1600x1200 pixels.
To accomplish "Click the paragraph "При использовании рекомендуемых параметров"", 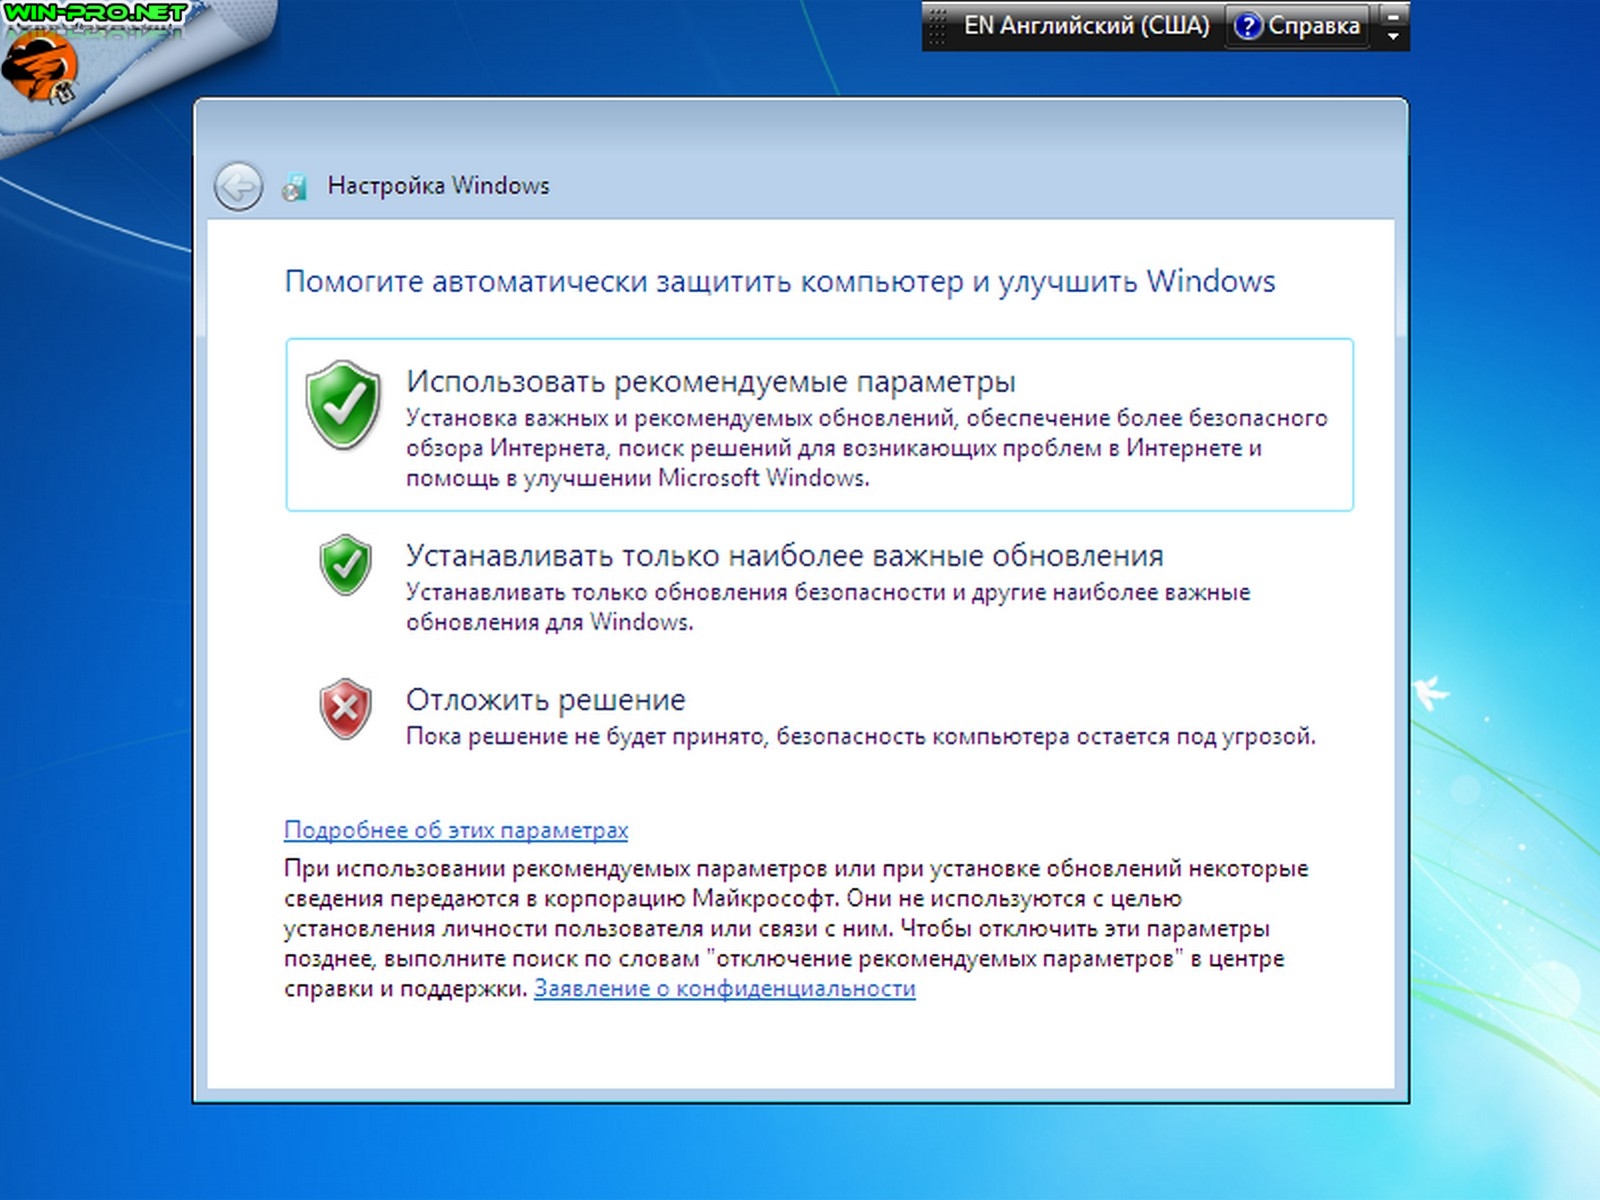I will coord(796,928).
